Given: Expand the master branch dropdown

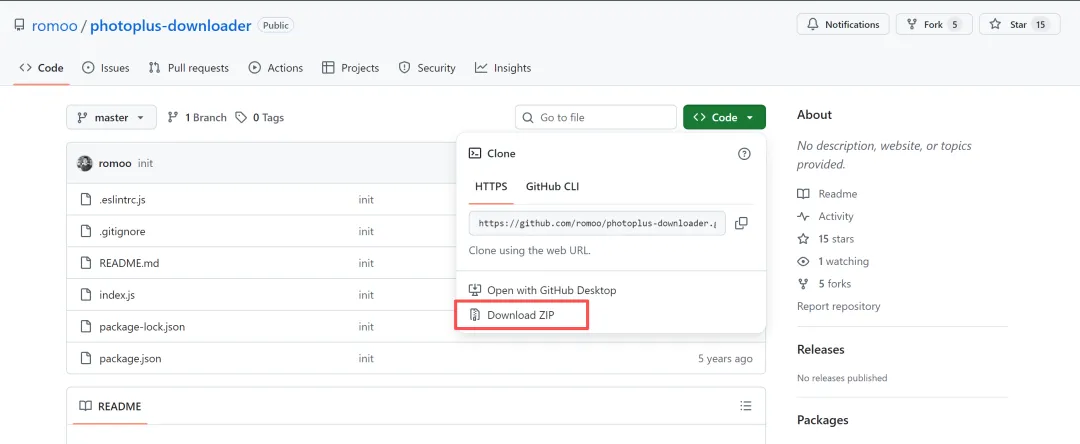Looking at the screenshot, I should (x=111, y=117).
